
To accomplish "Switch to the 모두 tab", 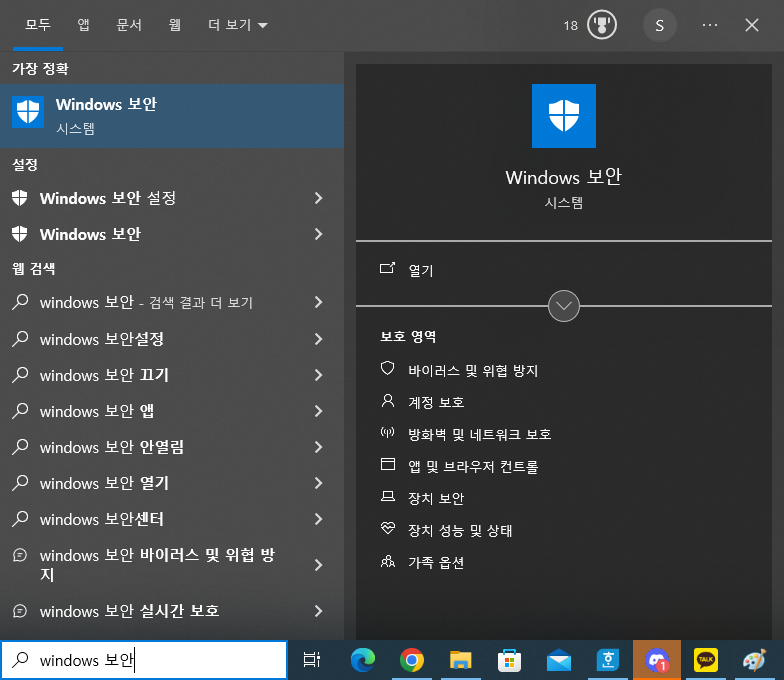I will click(38, 25).
